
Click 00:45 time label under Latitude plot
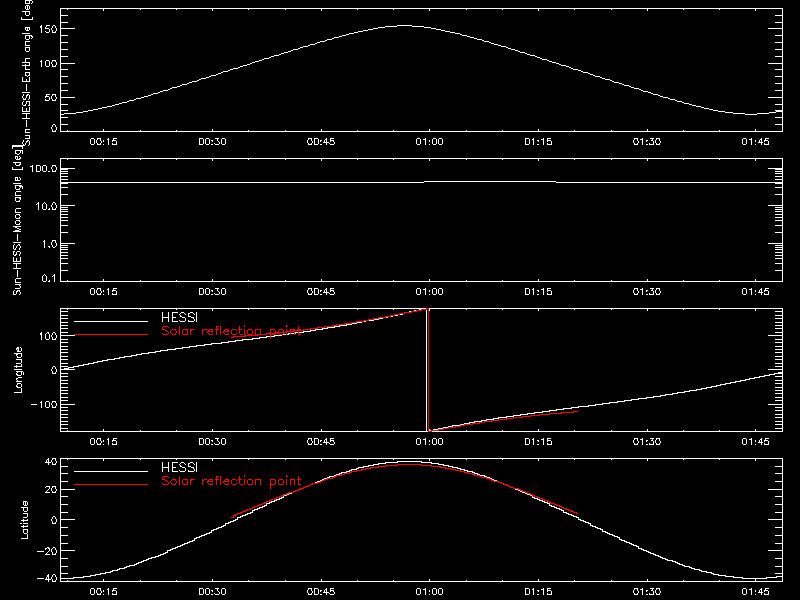click(321, 592)
